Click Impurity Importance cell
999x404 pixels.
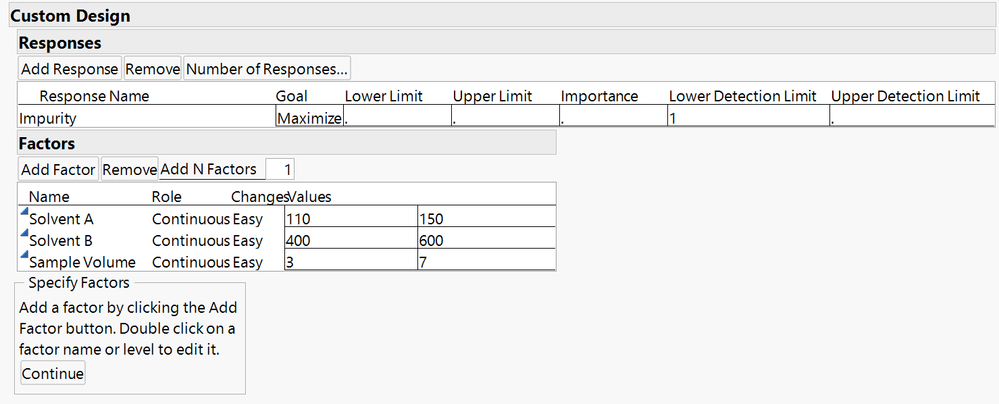pyautogui.click(x=613, y=118)
